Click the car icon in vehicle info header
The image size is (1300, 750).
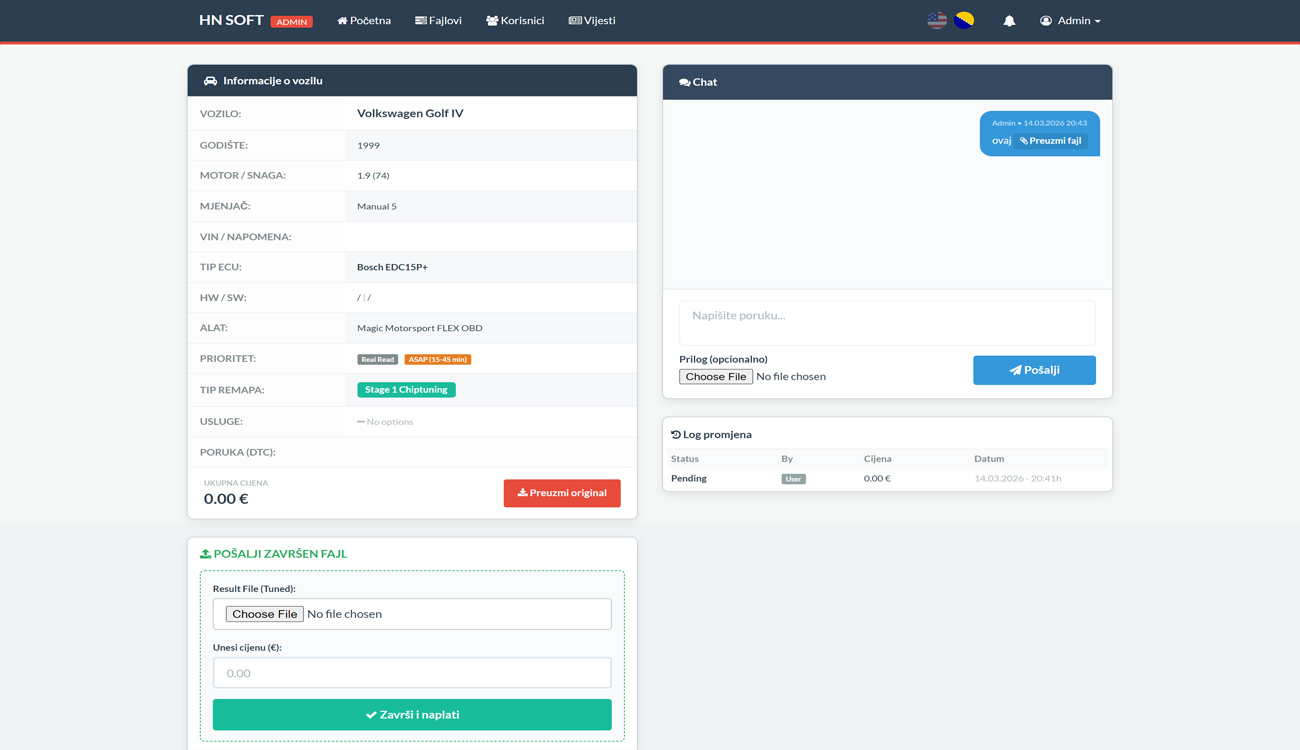coord(210,81)
